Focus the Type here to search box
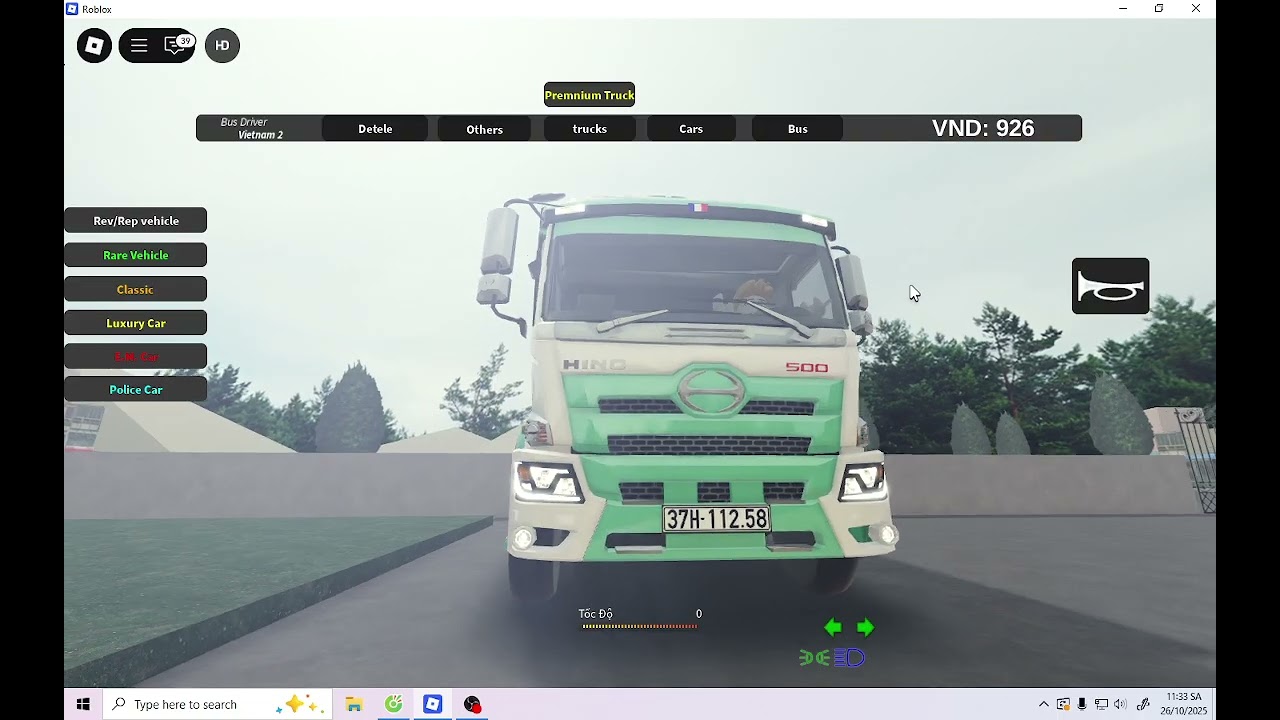The height and width of the screenshot is (720, 1280). [217, 704]
